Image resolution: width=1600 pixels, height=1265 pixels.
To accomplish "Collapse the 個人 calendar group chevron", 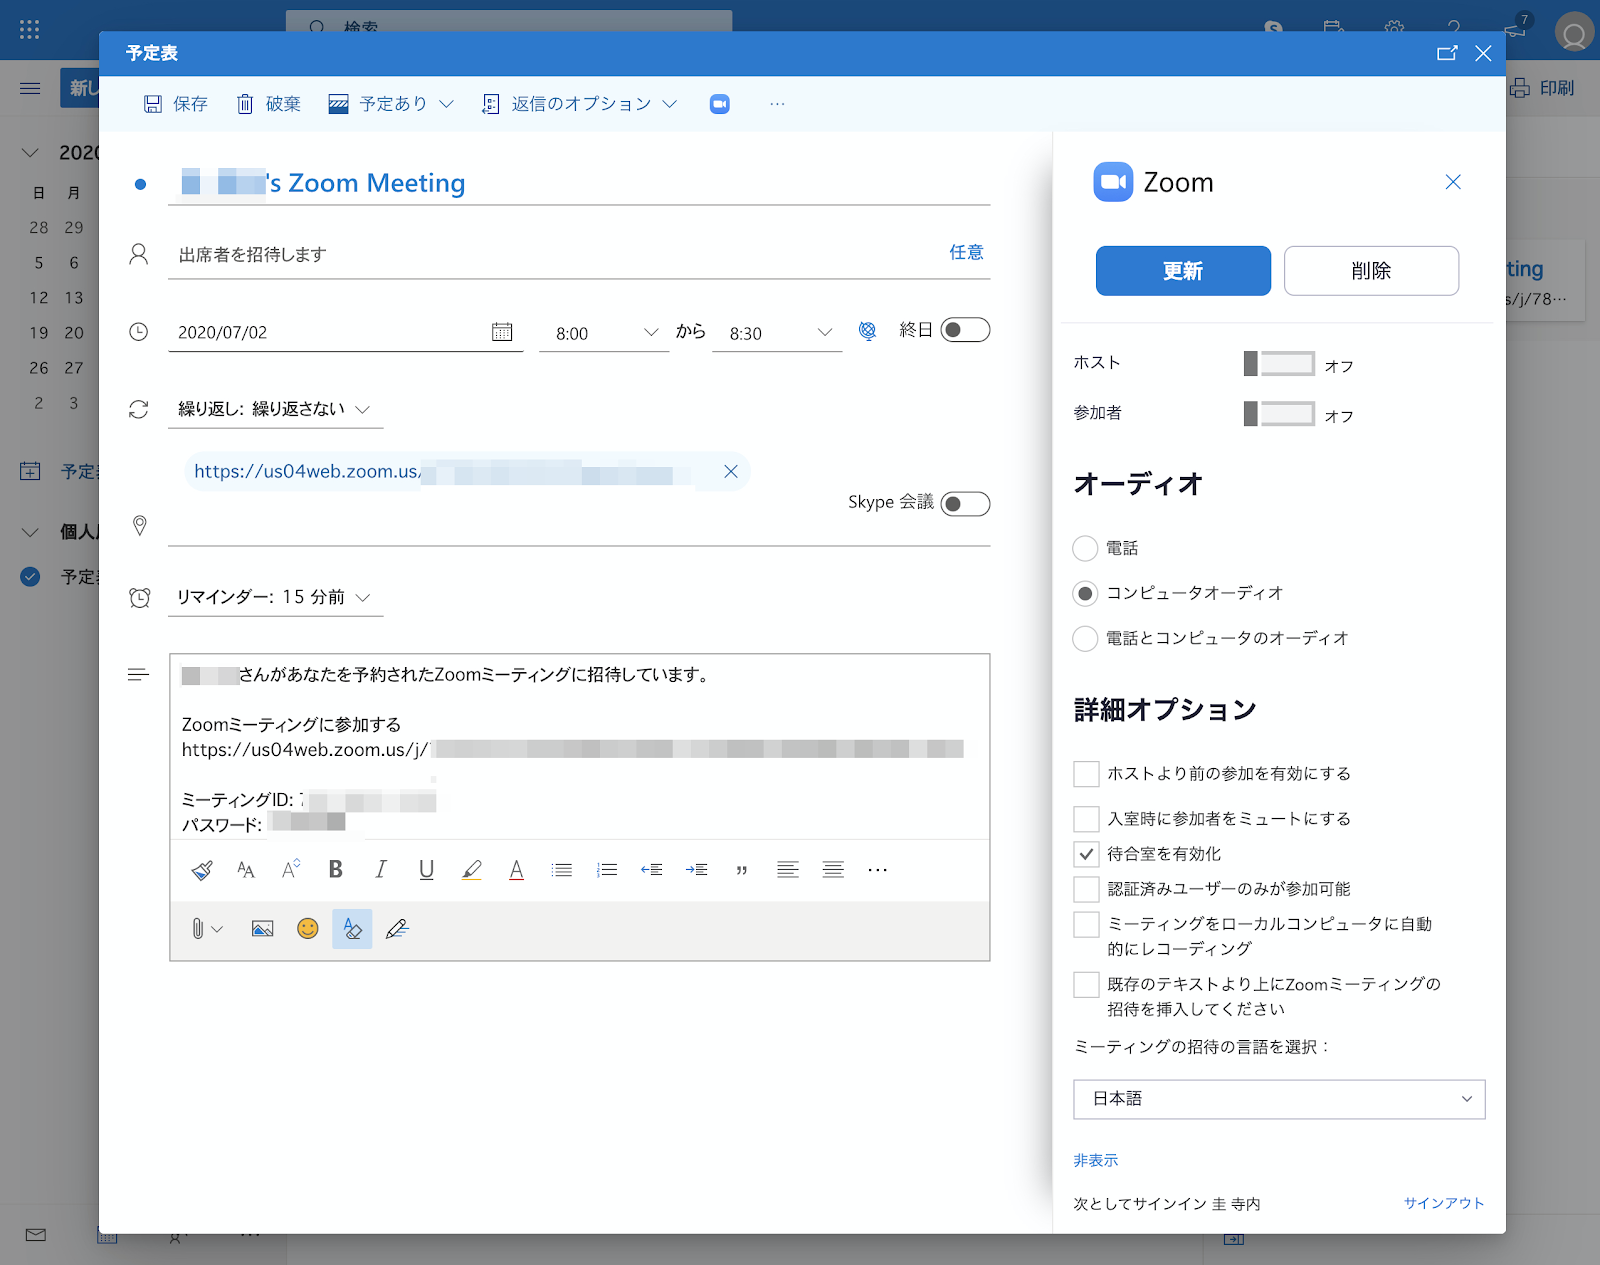I will pos(30,532).
